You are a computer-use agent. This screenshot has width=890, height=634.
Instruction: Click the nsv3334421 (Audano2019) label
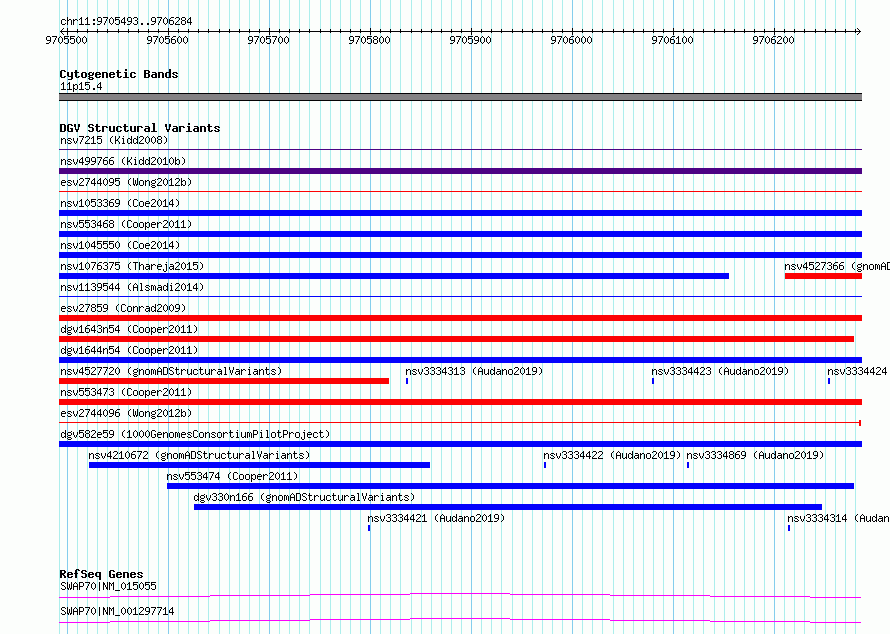coord(436,518)
